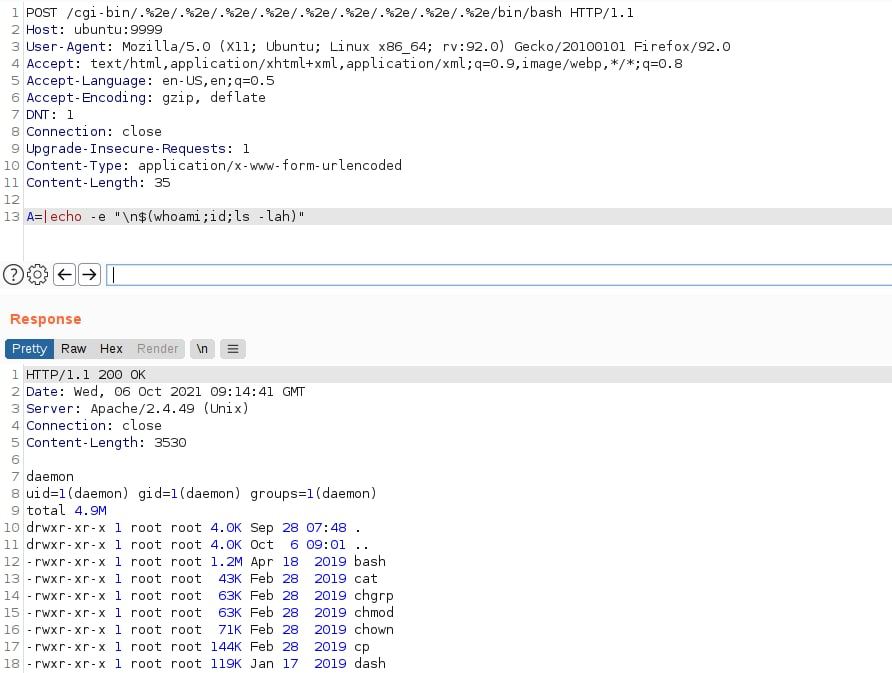Image resolution: width=892 pixels, height=673 pixels.
Task: Open search settings gear icon
Action: (38, 275)
